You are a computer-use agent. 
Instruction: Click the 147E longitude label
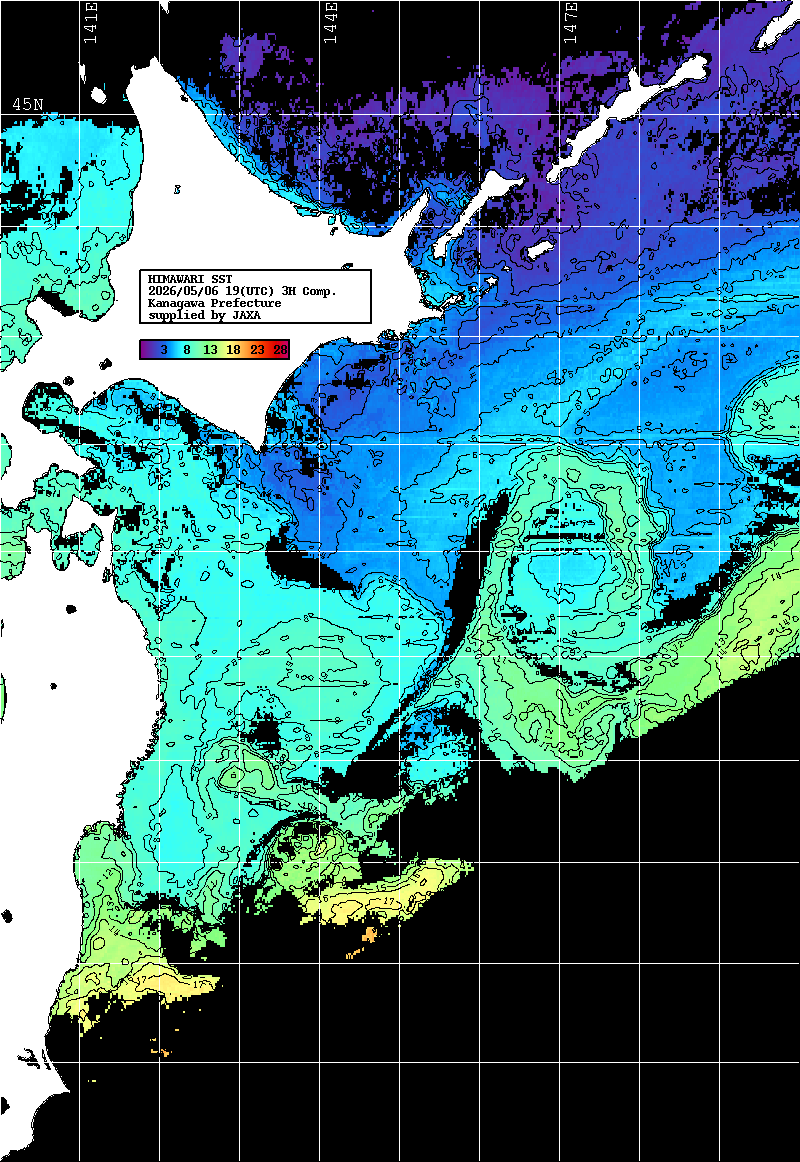pos(570,22)
